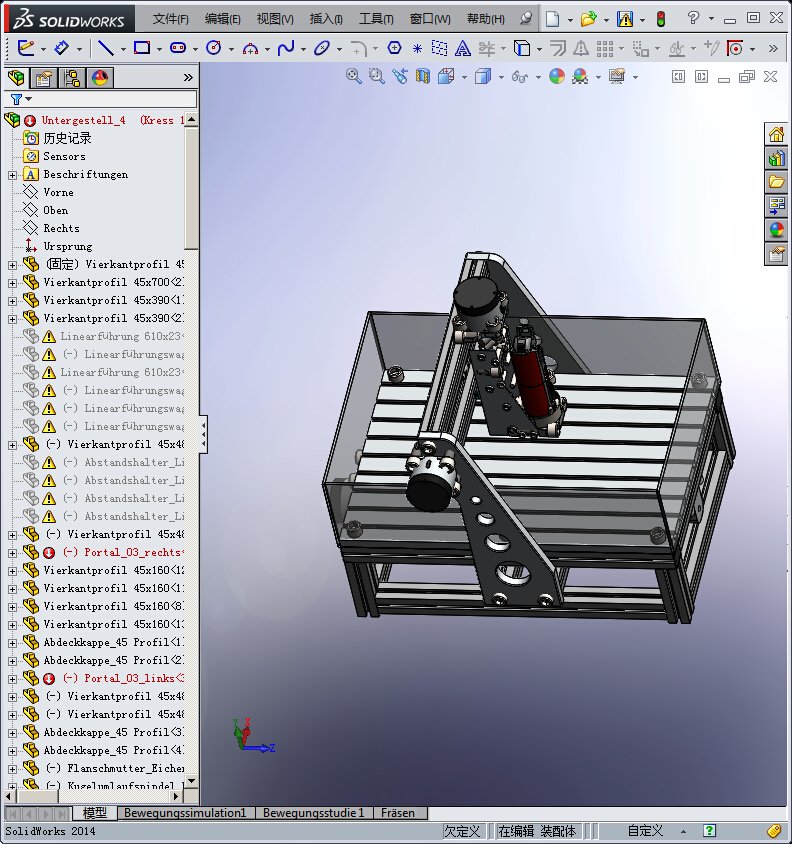
Task: Switch to the Fräsen tab
Action: [398, 813]
